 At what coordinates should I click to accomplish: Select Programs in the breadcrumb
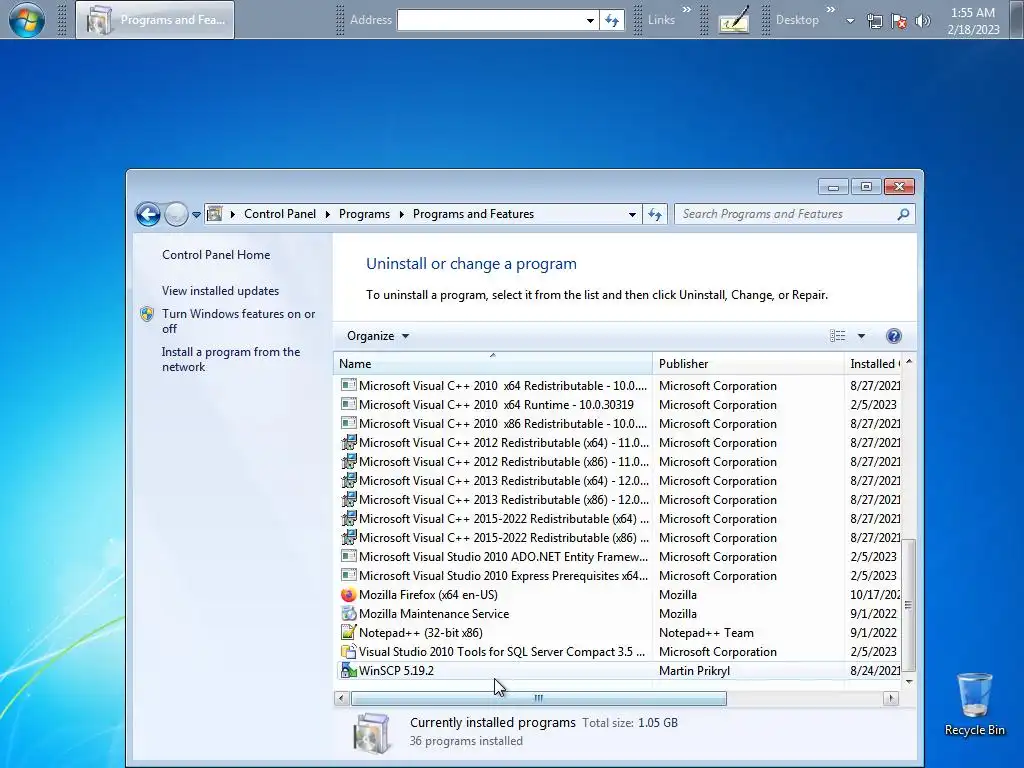pyautogui.click(x=364, y=214)
